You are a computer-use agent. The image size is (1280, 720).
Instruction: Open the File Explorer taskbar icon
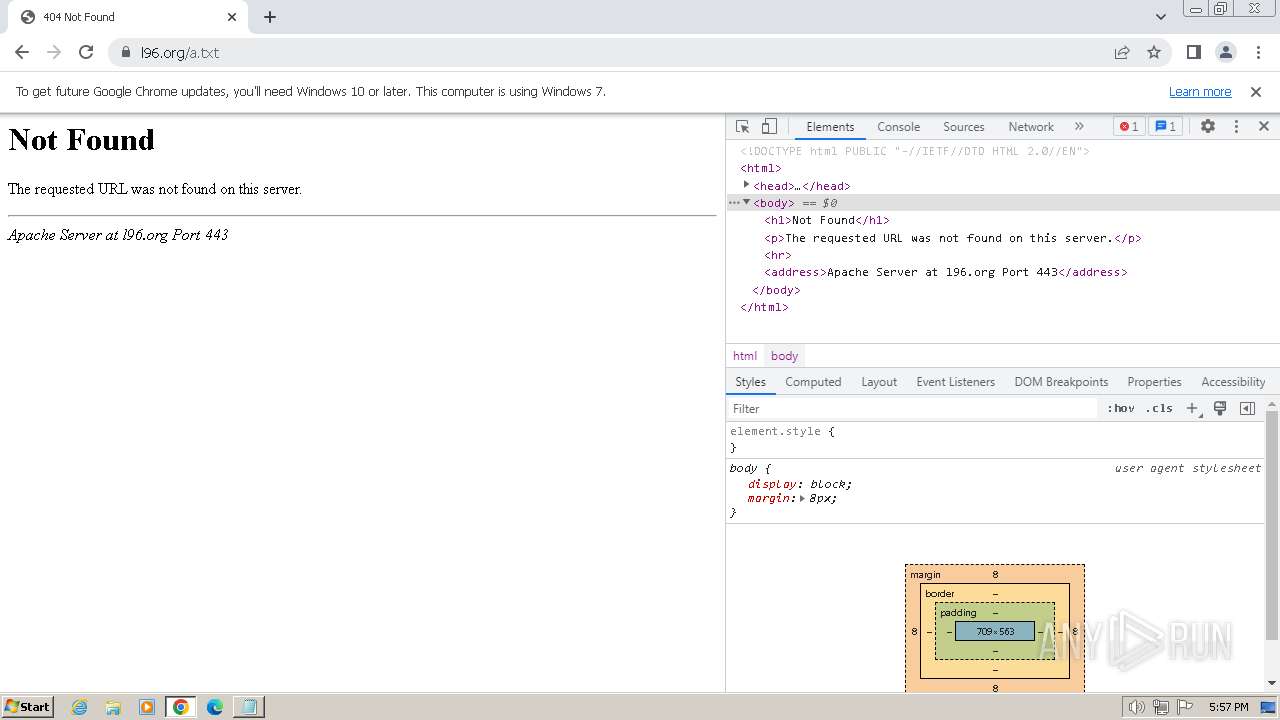point(113,707)
